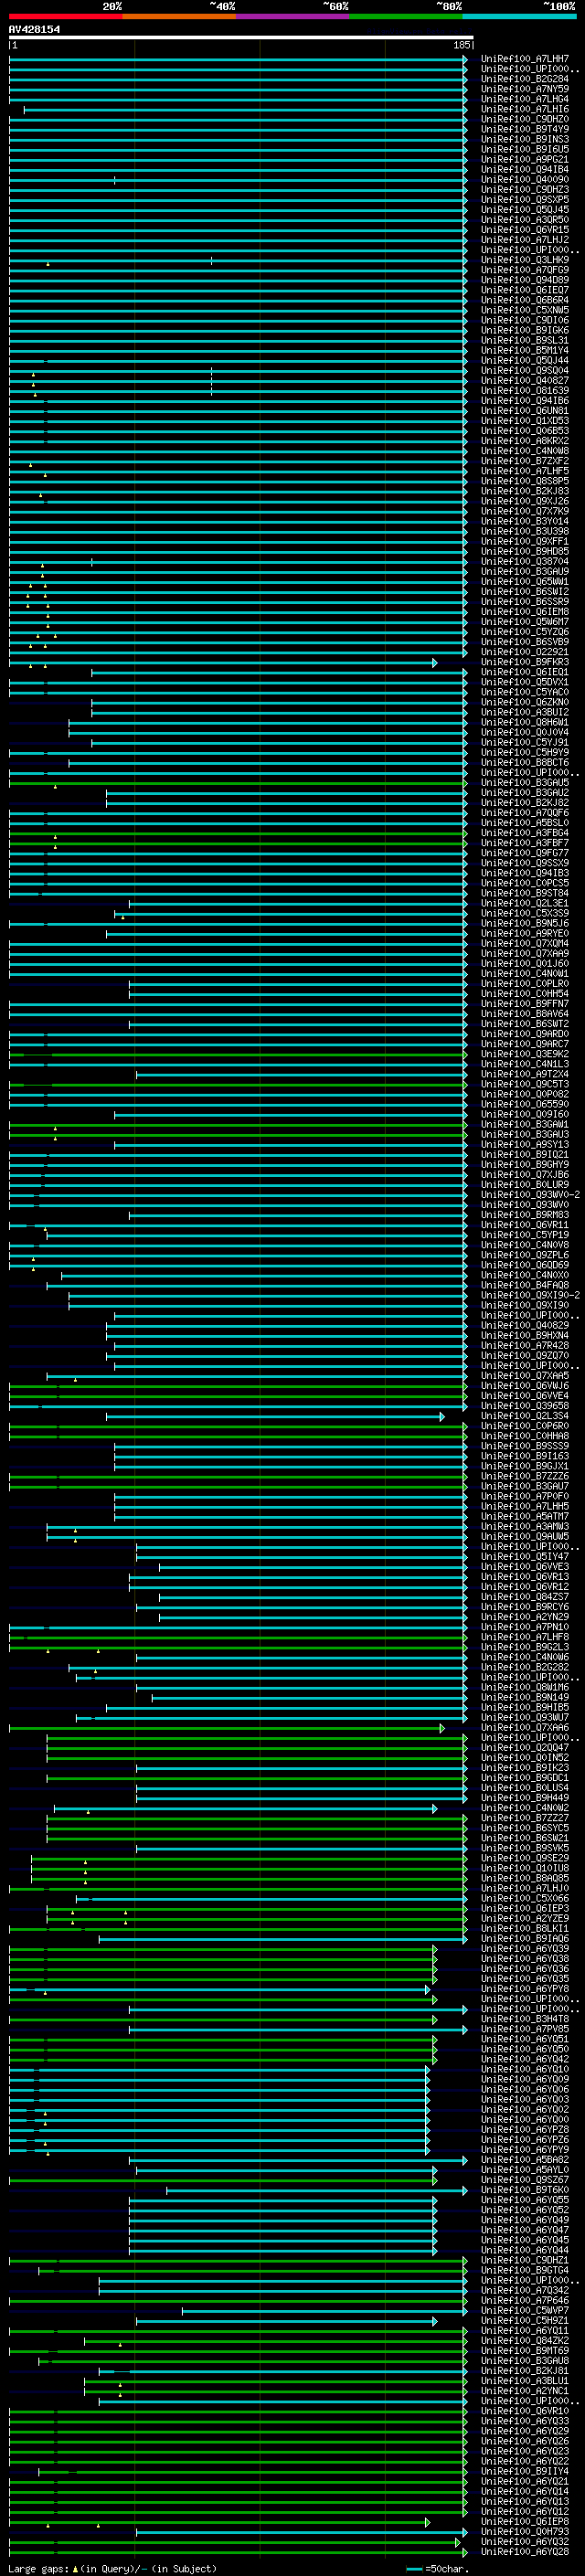Select the UniRef100_Q9XI90-2 label
Viewport: 585px width, 2576px height.
[530, 1295]
